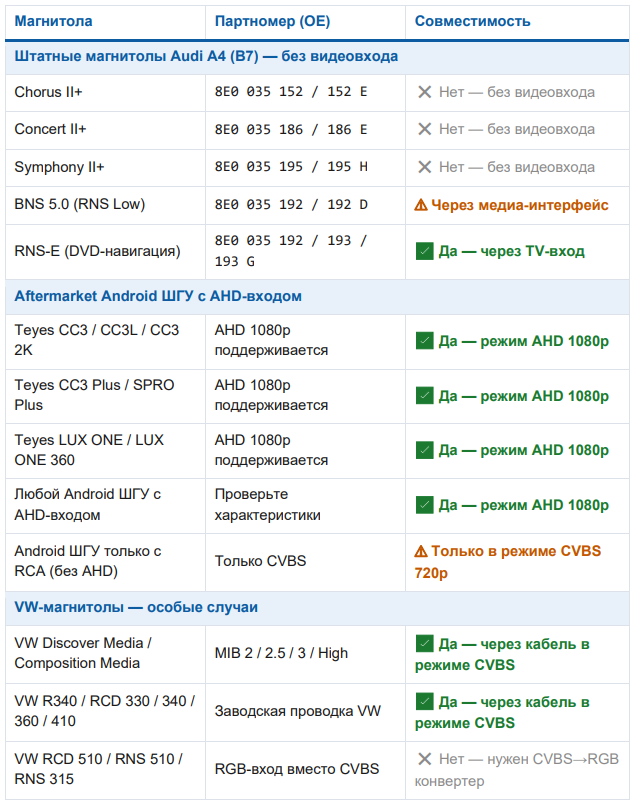Click the RGB-вход вместо CVBS cell
The image size is (635, 804).
[x=305, y=770]
